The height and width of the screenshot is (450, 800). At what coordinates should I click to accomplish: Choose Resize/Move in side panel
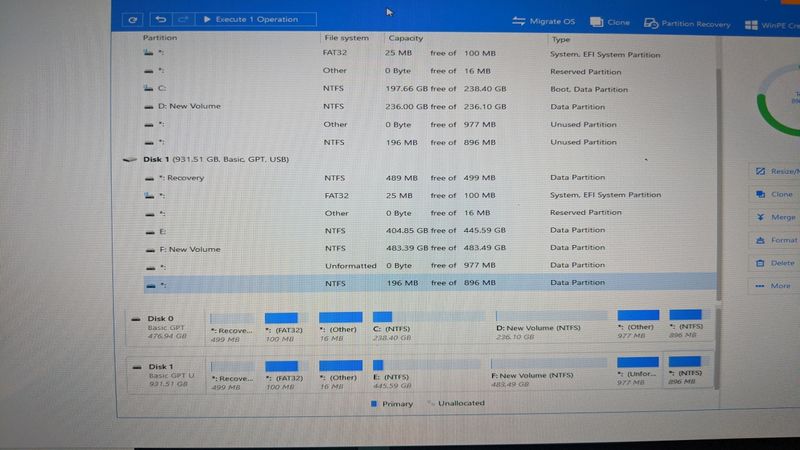pyautogui.click(x=774, y=171)
